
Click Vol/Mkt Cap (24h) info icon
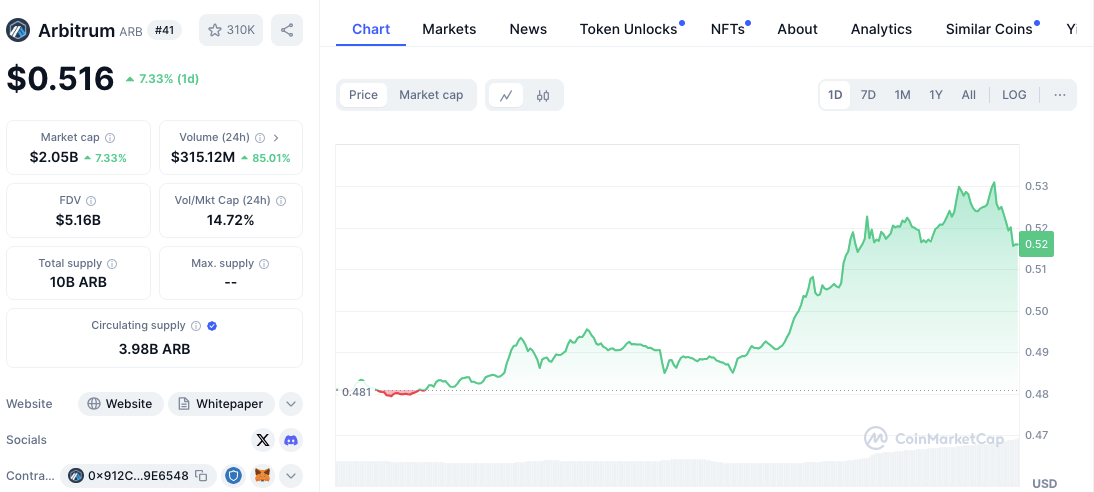click(x=280, y=201)
